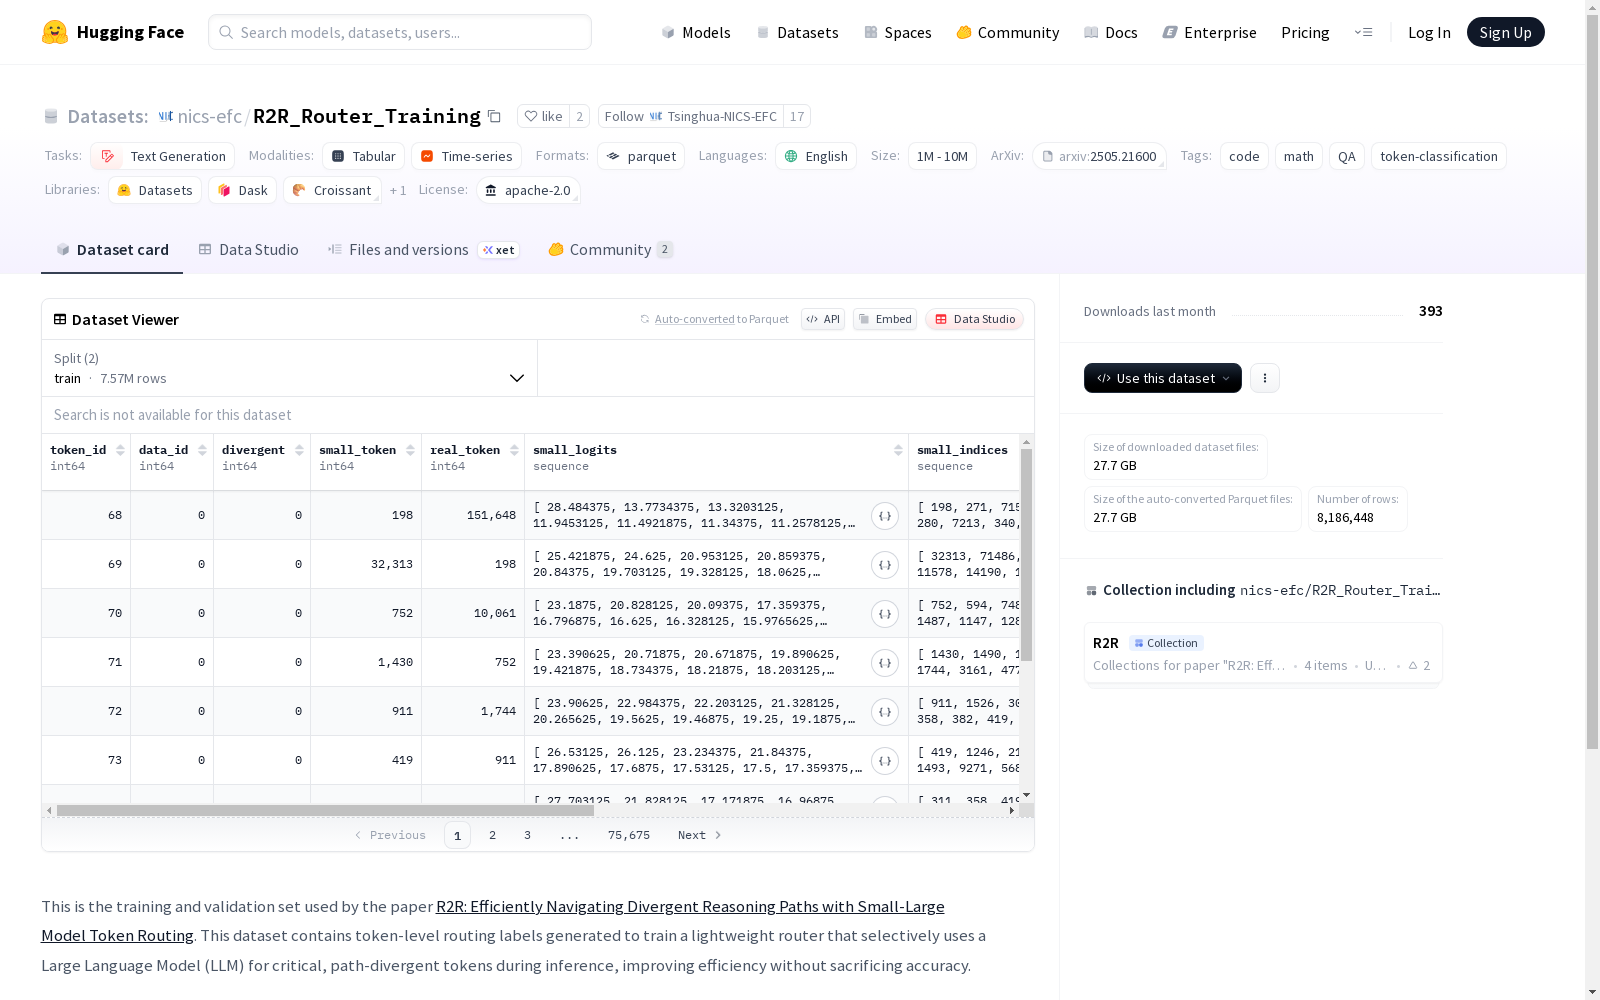
Task: Sort by small_logits column
Action: click(x=898, y=450)
